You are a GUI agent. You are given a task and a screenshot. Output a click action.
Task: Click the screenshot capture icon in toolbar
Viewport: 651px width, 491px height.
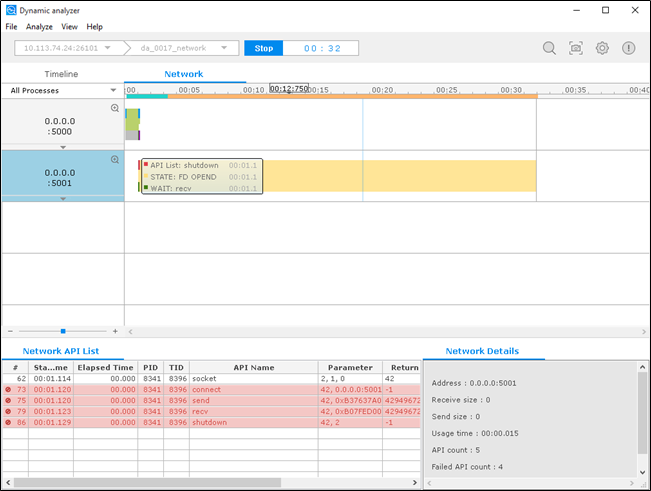tap(576, 48)
